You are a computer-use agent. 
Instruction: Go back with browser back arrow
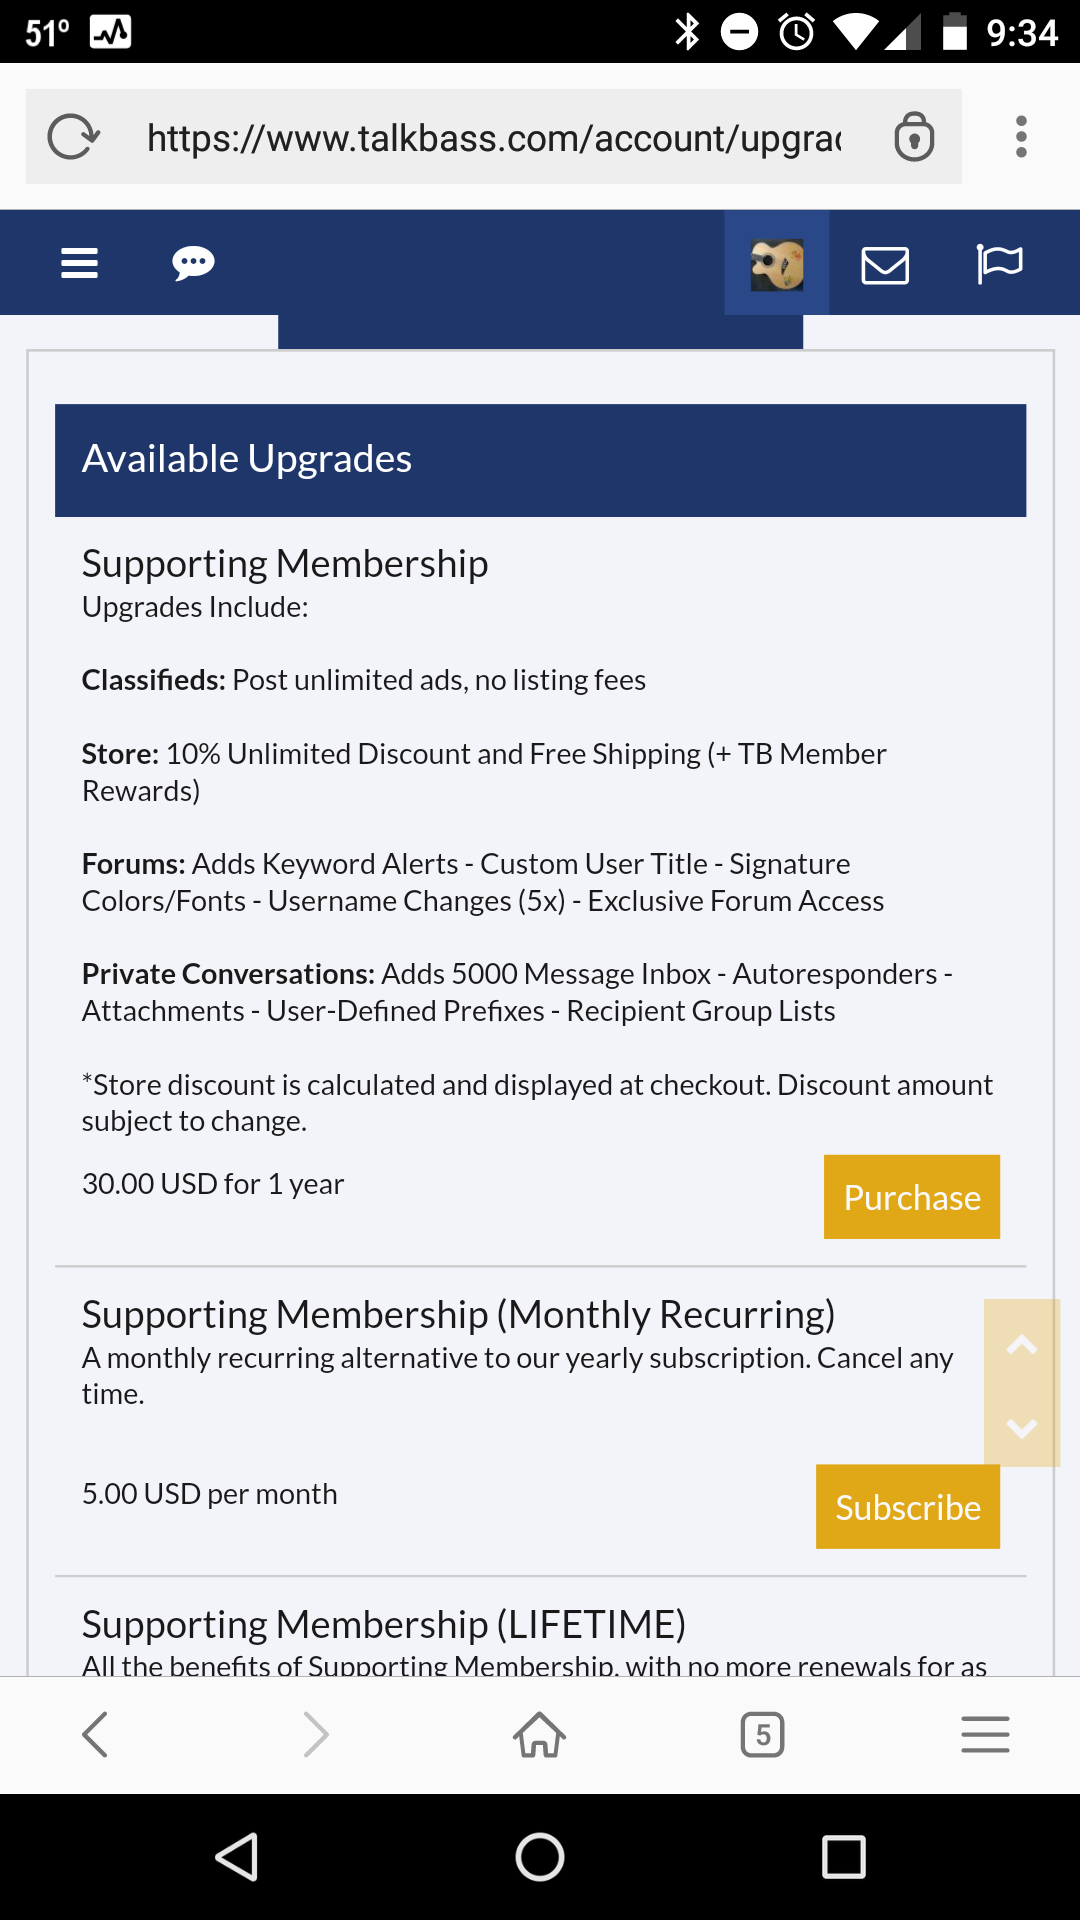pos(95,1734)
